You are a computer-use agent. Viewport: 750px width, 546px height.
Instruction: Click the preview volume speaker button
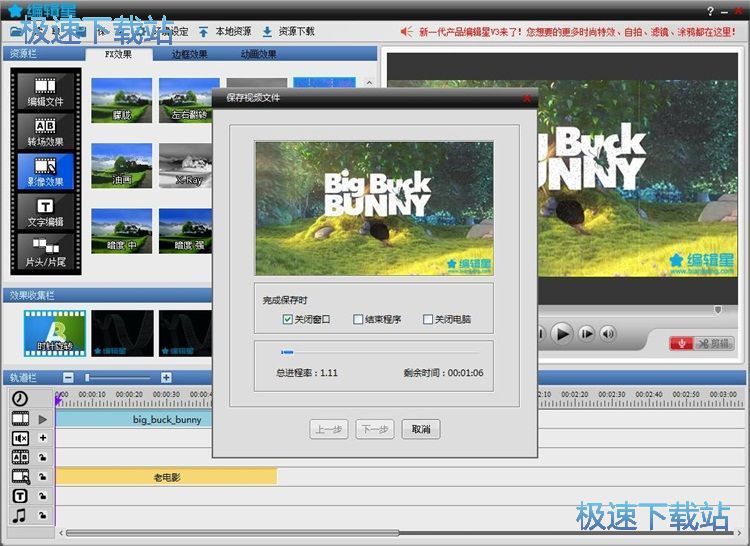point(608,333)
